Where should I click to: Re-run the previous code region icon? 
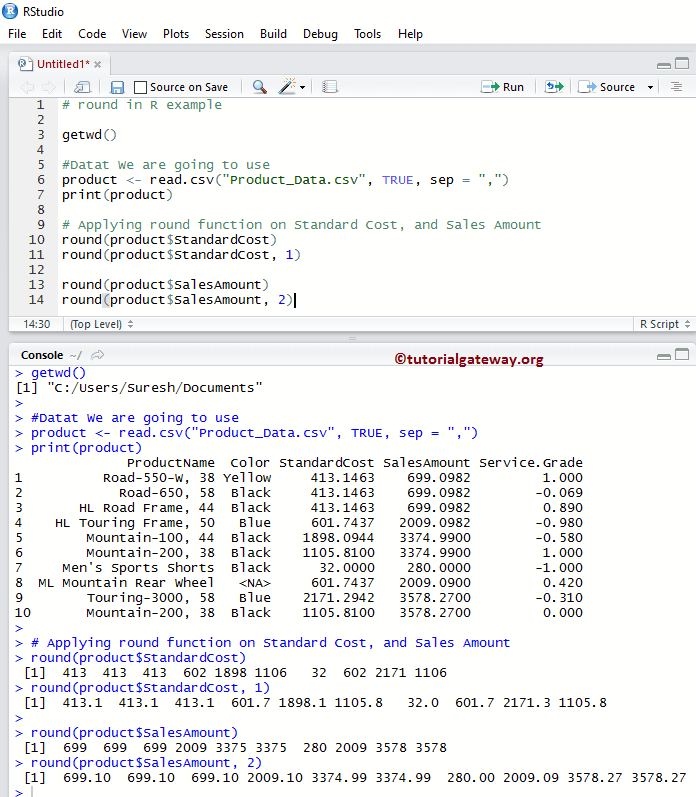click(x=554, y=87)
